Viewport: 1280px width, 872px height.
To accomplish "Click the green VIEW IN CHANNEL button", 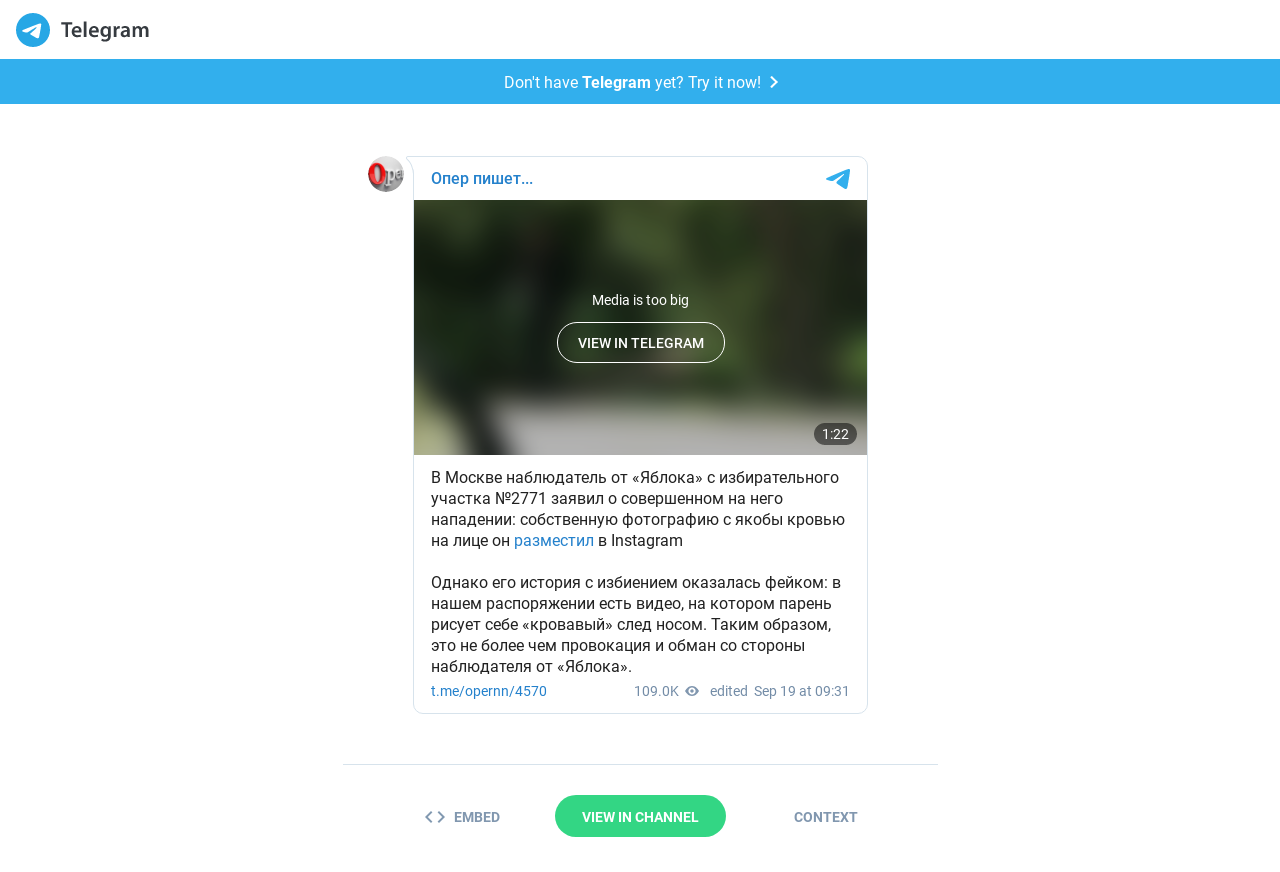I will (640, 816).
